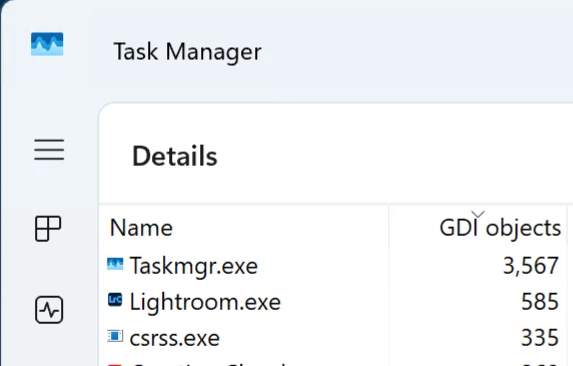Screen dimensions: 573x366
Task: Select the Lightroom.exe process row
Action: (x=333, y=301)
